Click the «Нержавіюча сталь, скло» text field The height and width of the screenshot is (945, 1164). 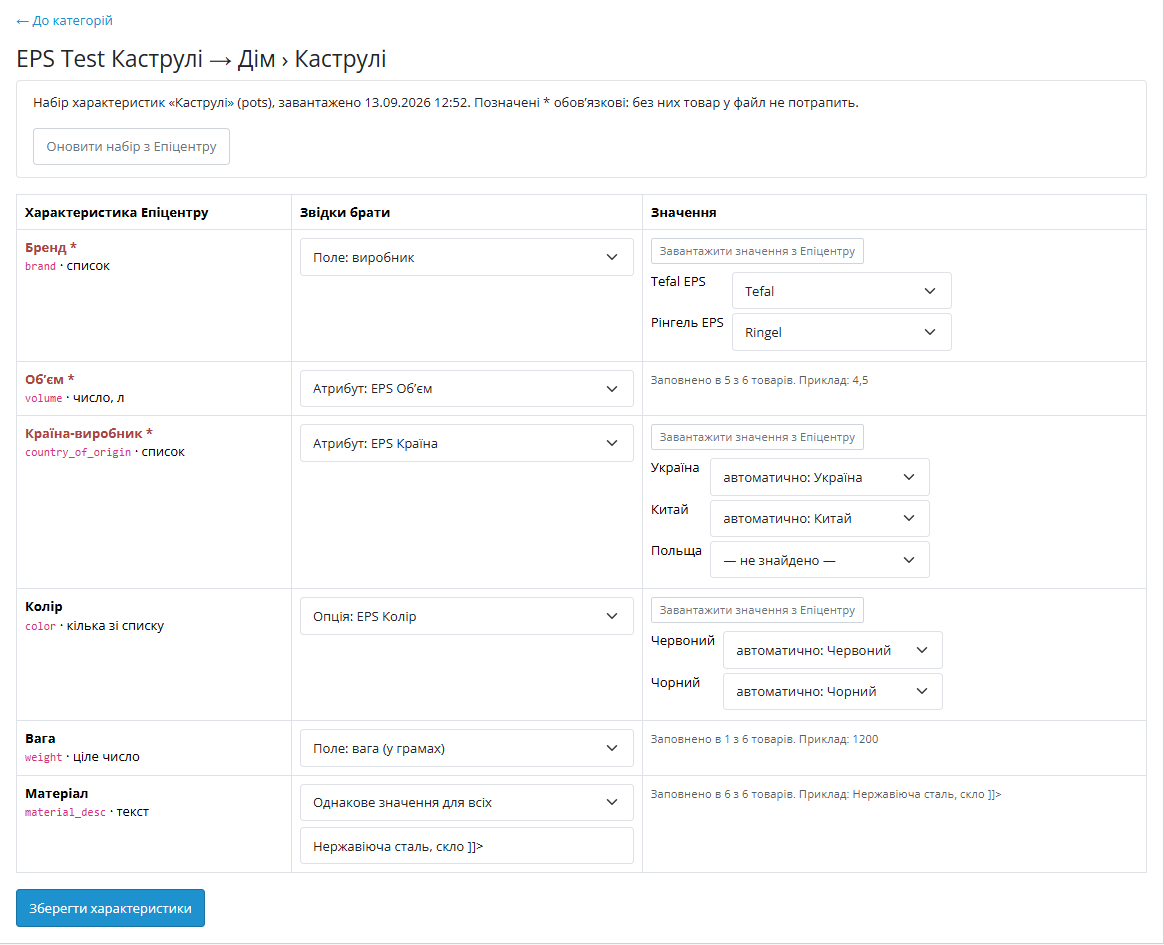pyautogui.click(x=466, y=846)
